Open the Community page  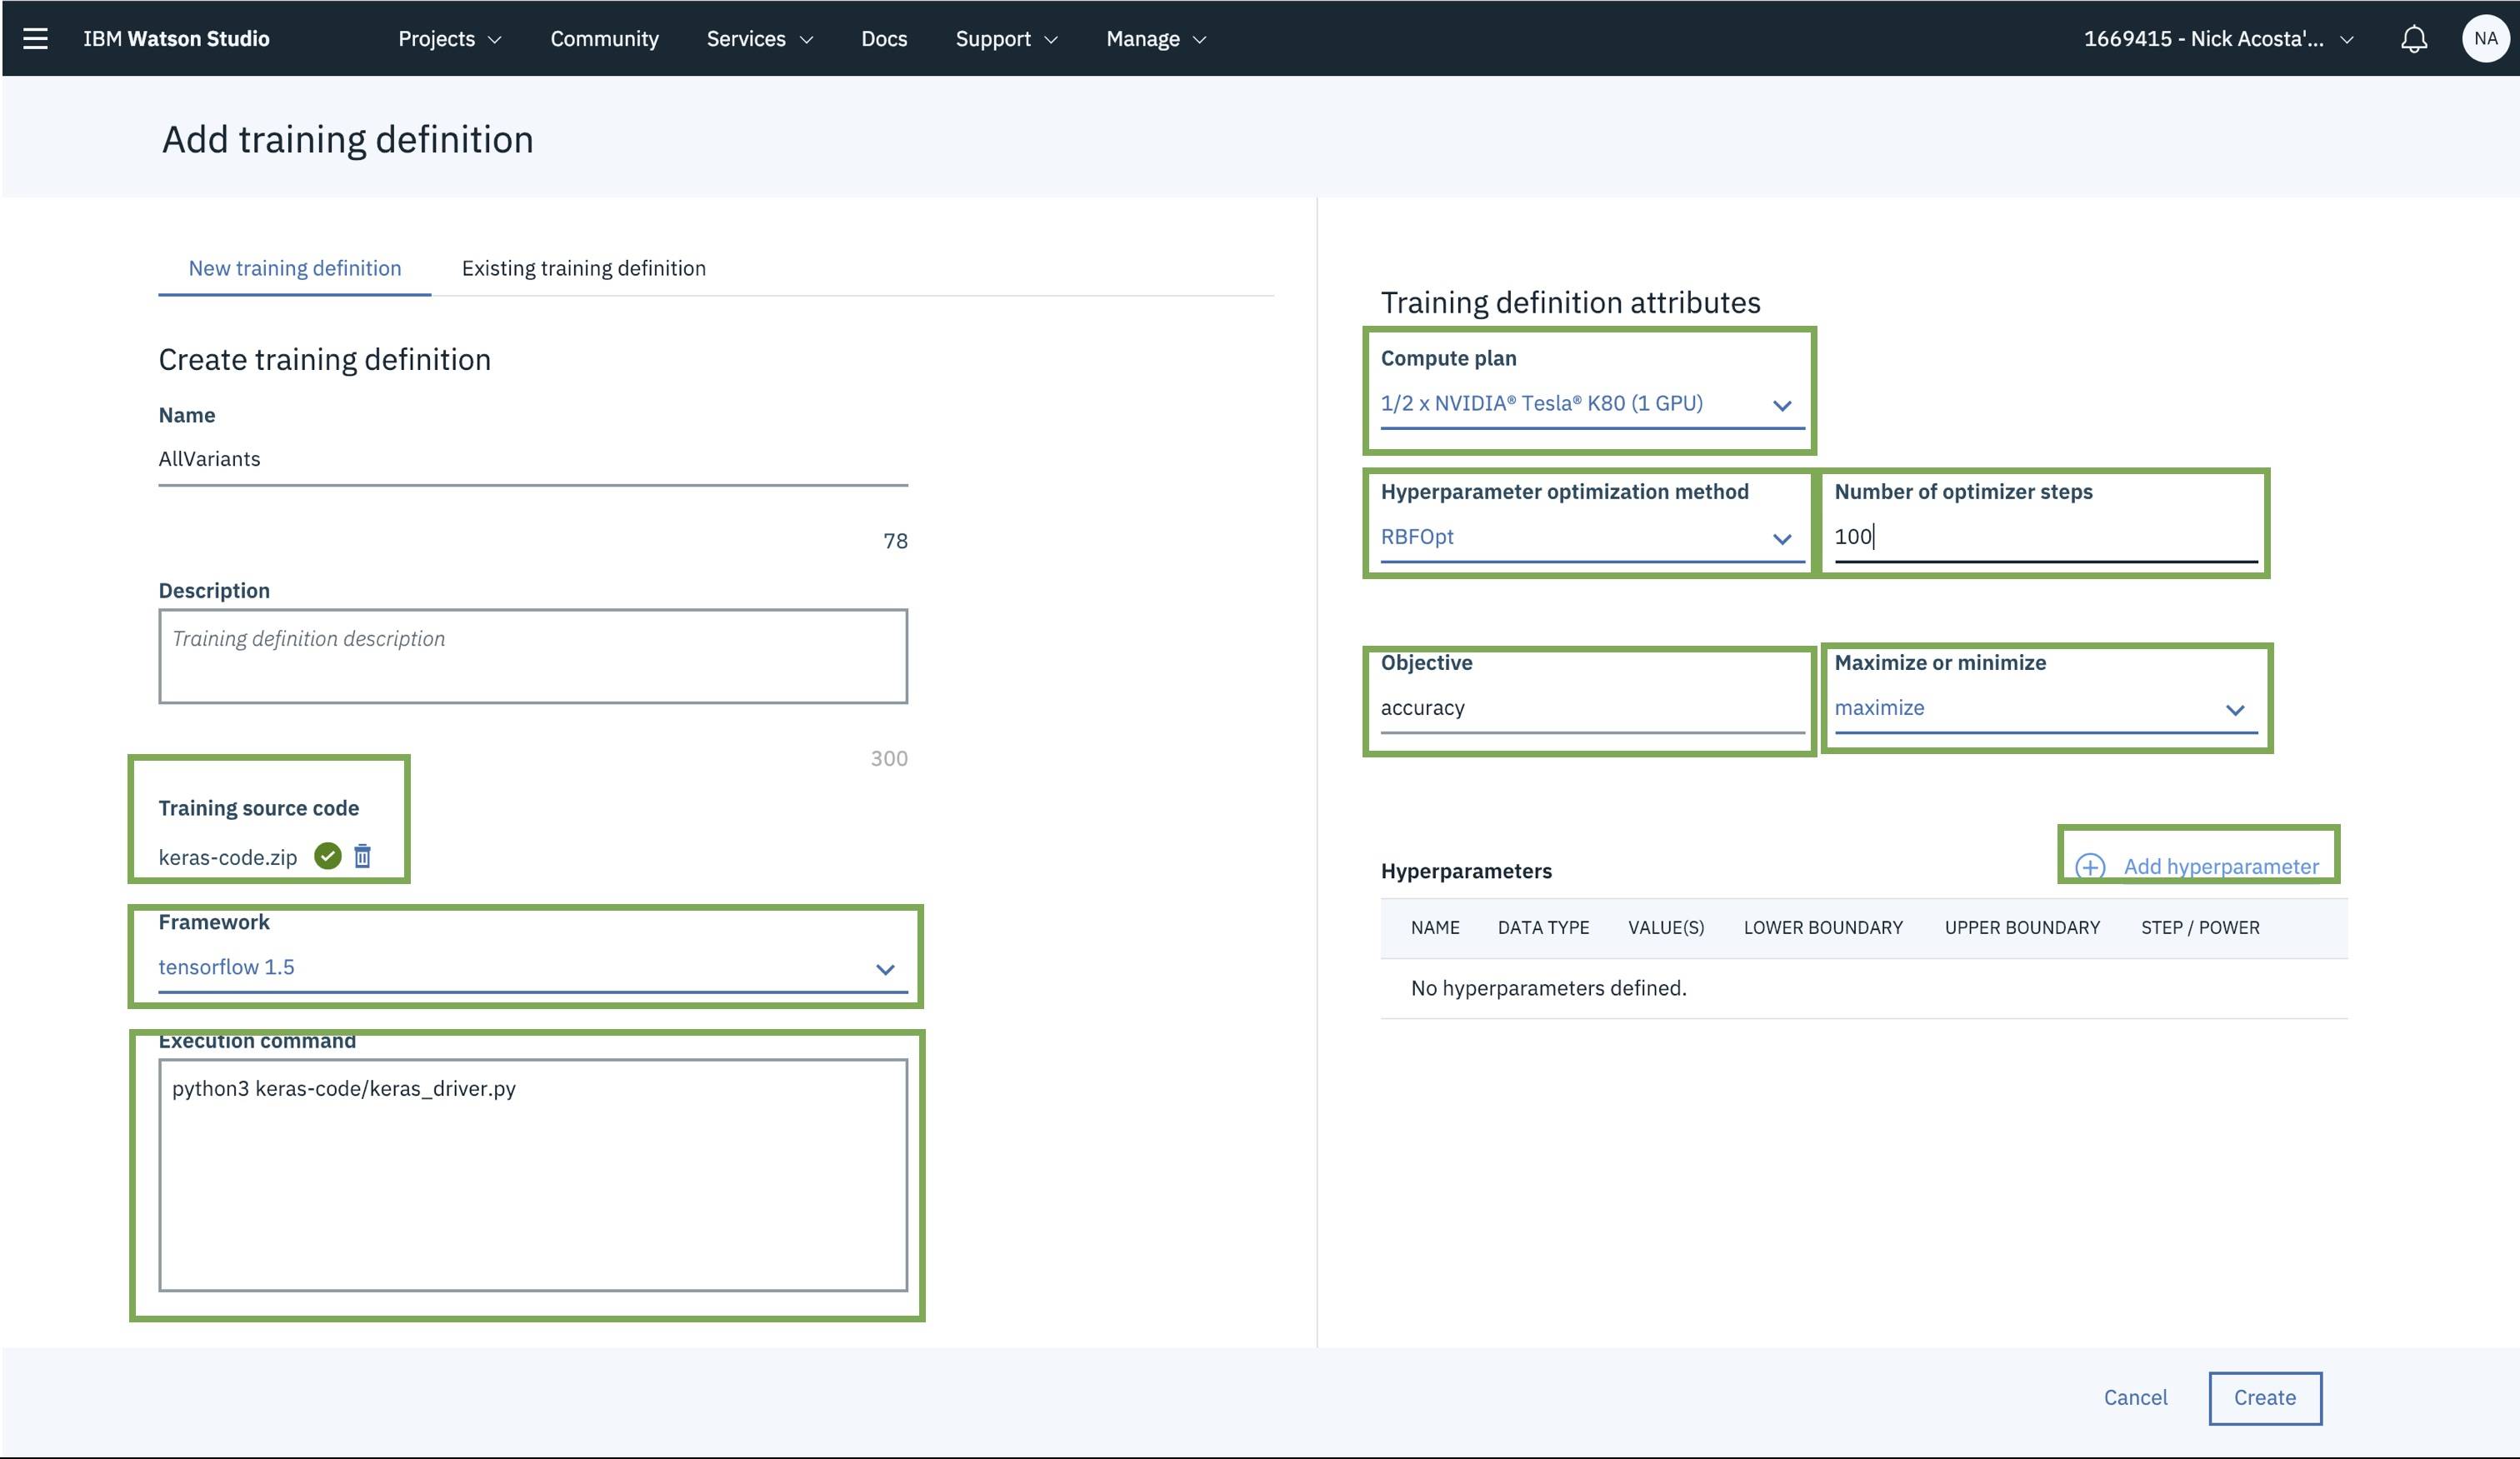point(604,39)
